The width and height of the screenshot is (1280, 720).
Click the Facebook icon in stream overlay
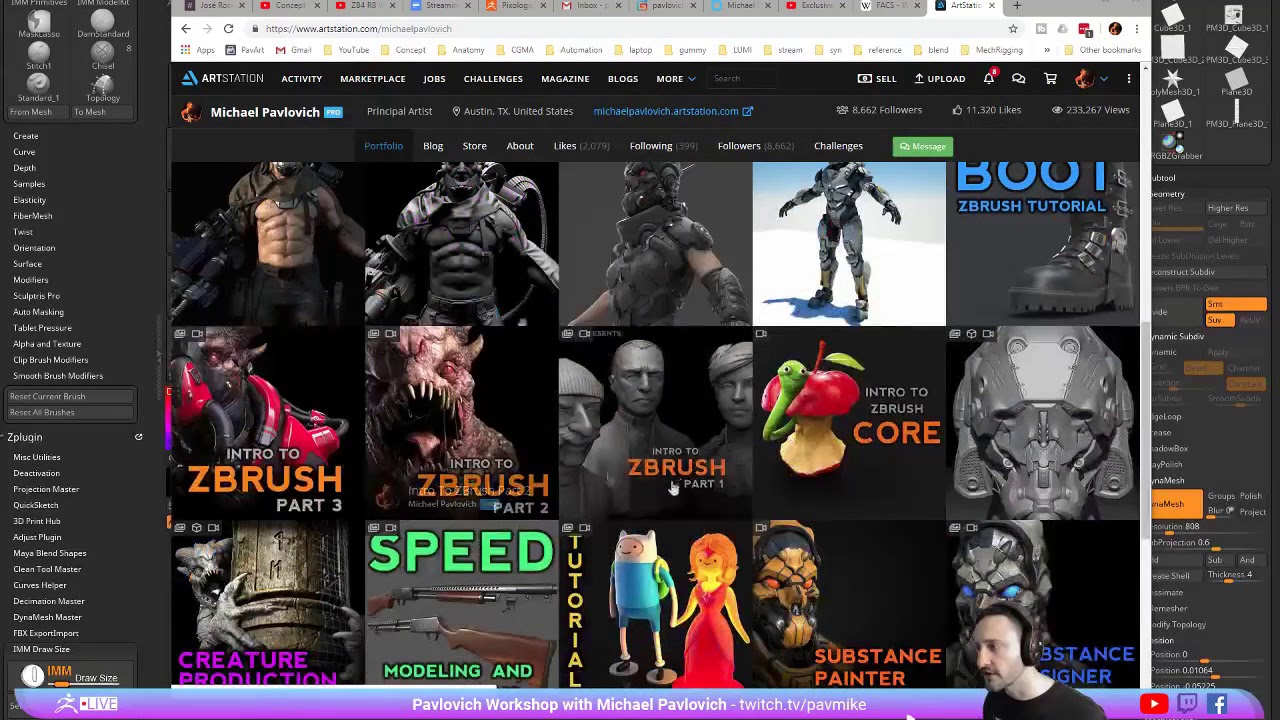pyautogui.click(x=1218, y=704)
